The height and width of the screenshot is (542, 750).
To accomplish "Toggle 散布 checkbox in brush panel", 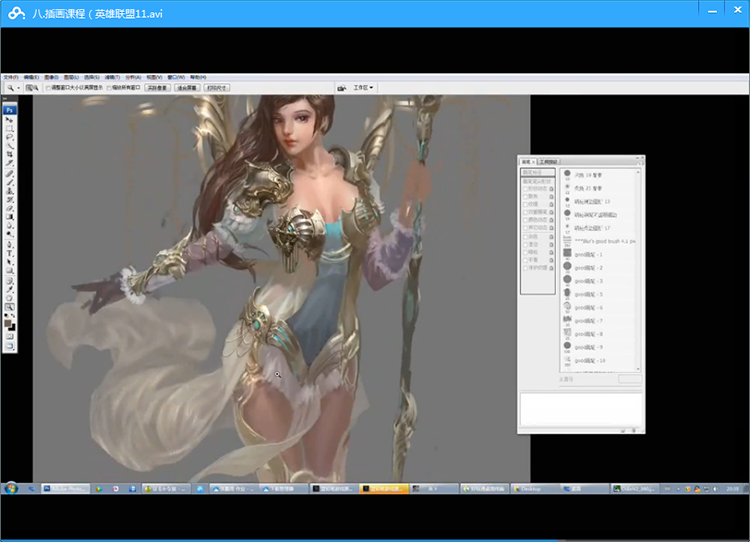I will point(525,197).
